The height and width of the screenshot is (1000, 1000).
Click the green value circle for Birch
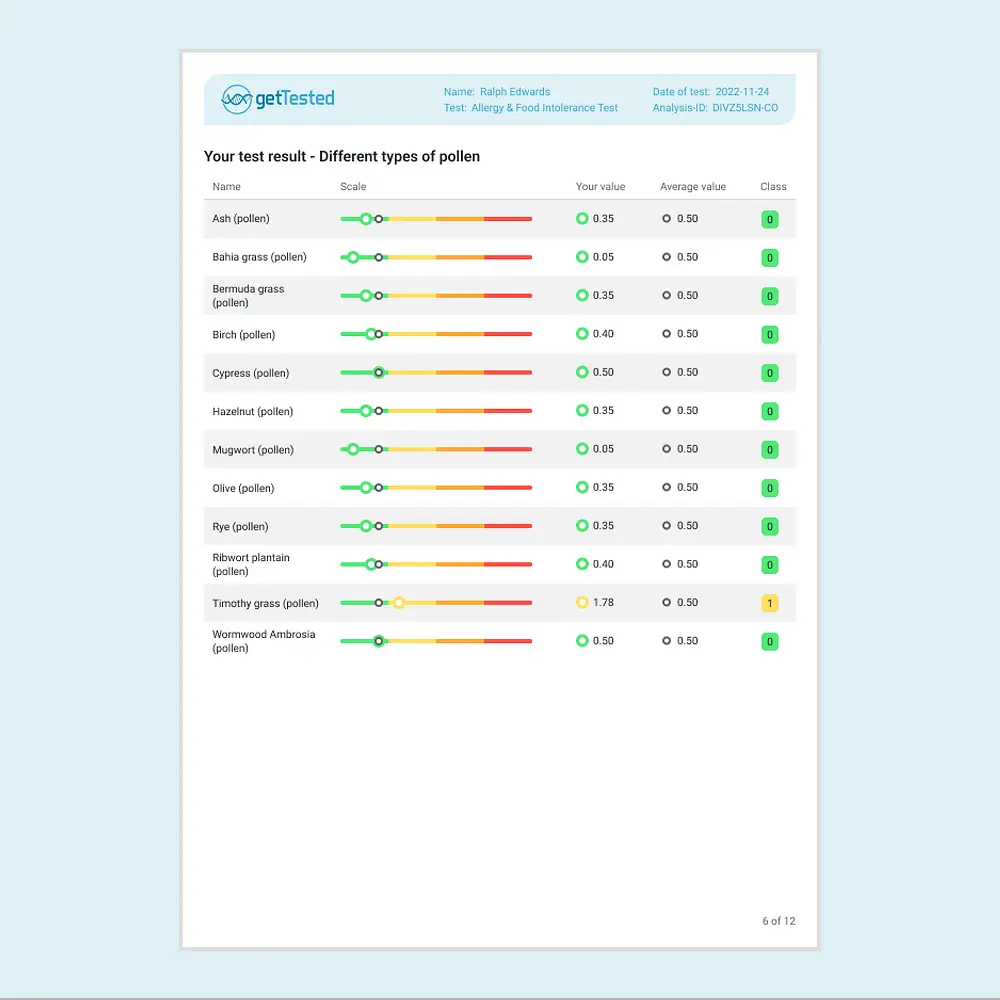point(582,334)
